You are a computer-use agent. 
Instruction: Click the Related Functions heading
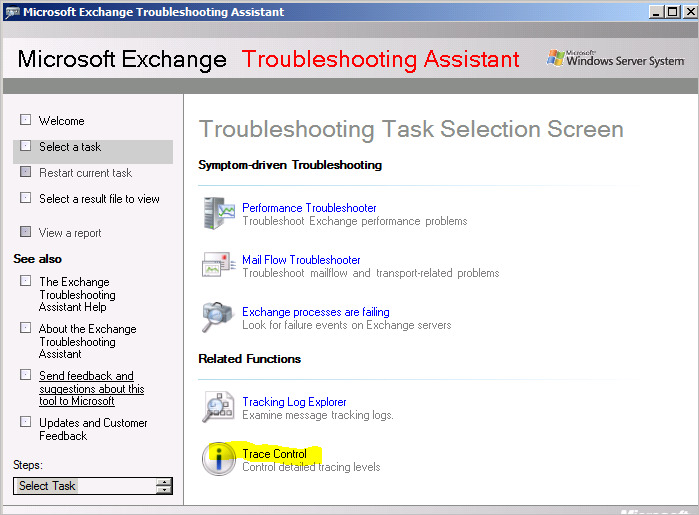tap(249, 359)
